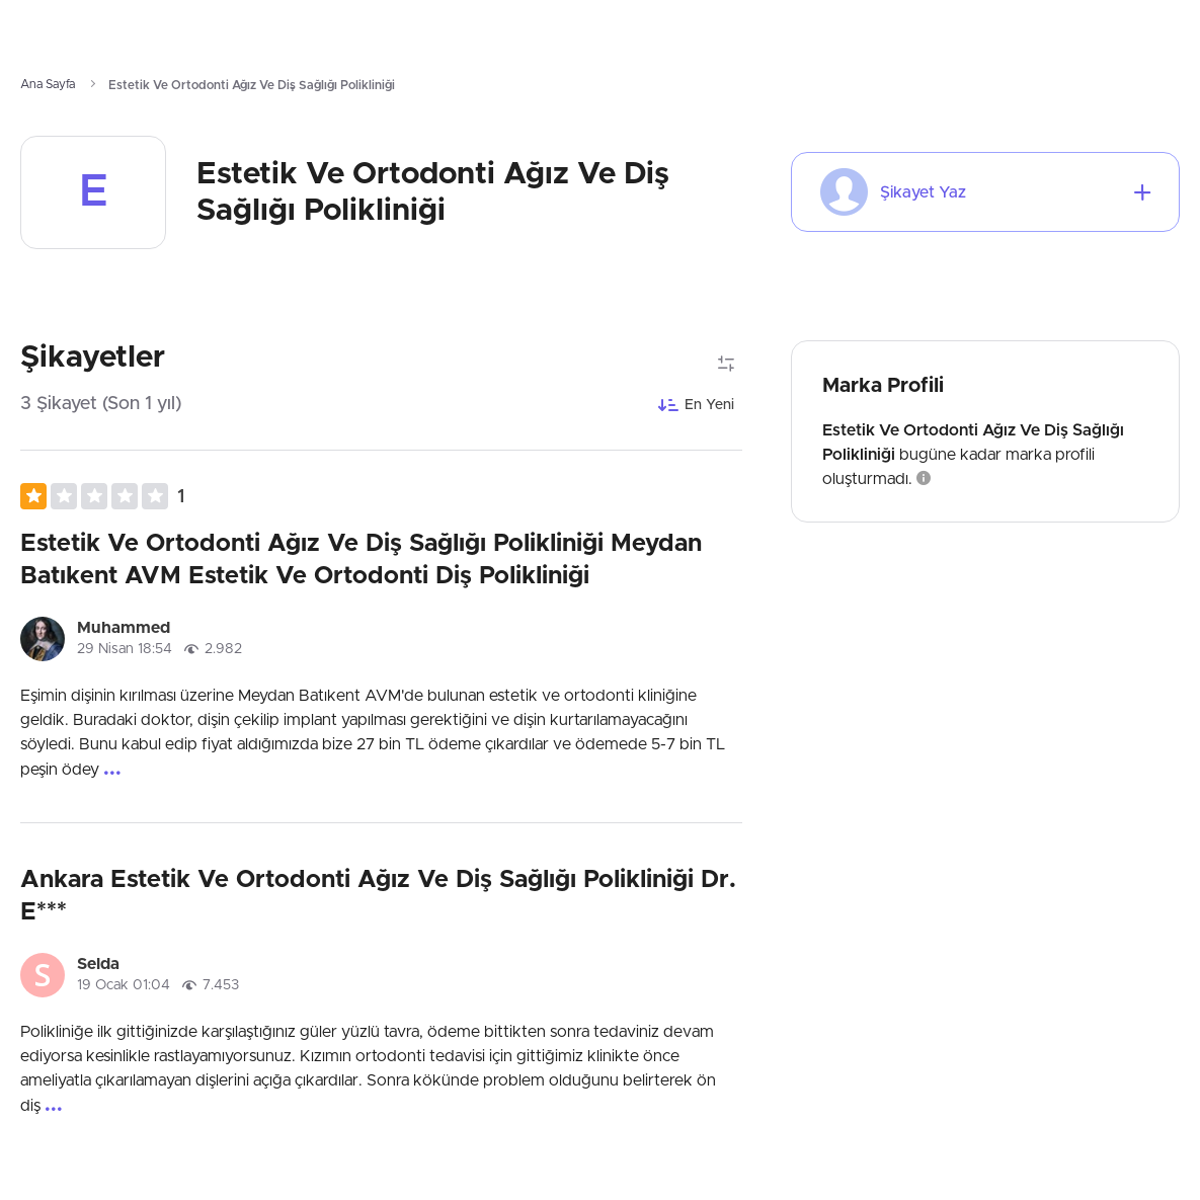Open Selda's profile avatar

42,975
